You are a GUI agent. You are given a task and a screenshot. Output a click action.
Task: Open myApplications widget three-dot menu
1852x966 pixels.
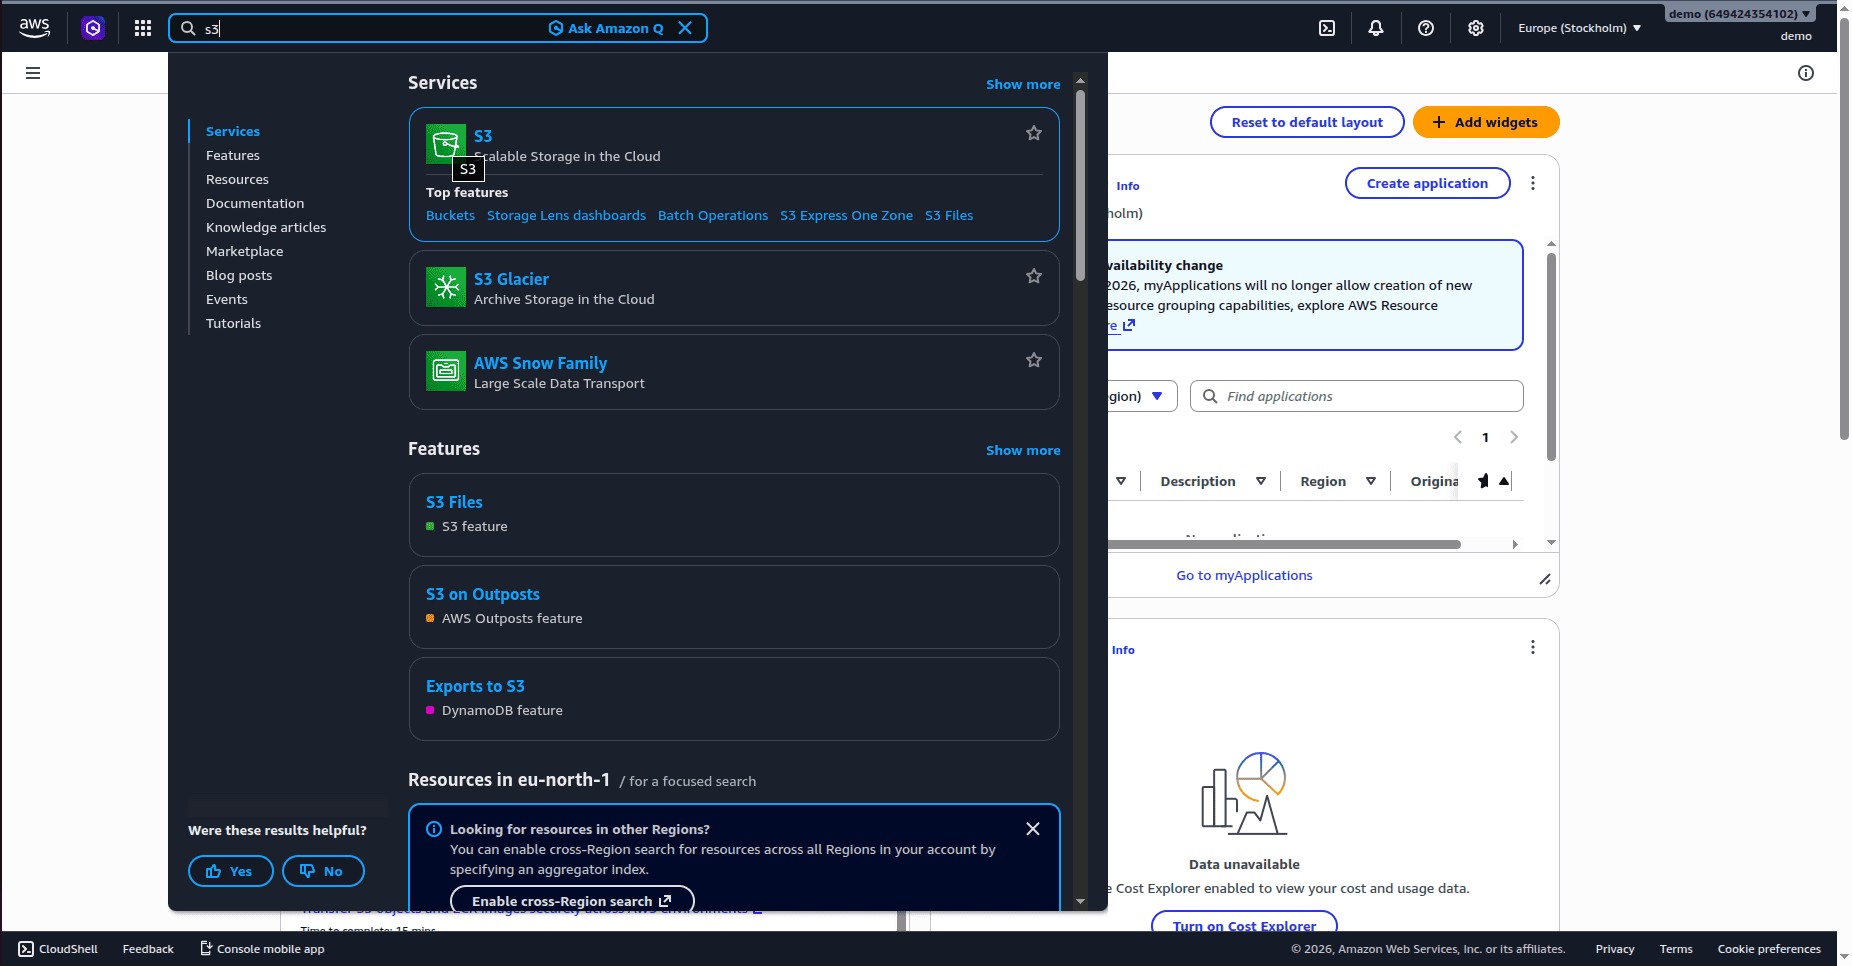[1533, 183]
